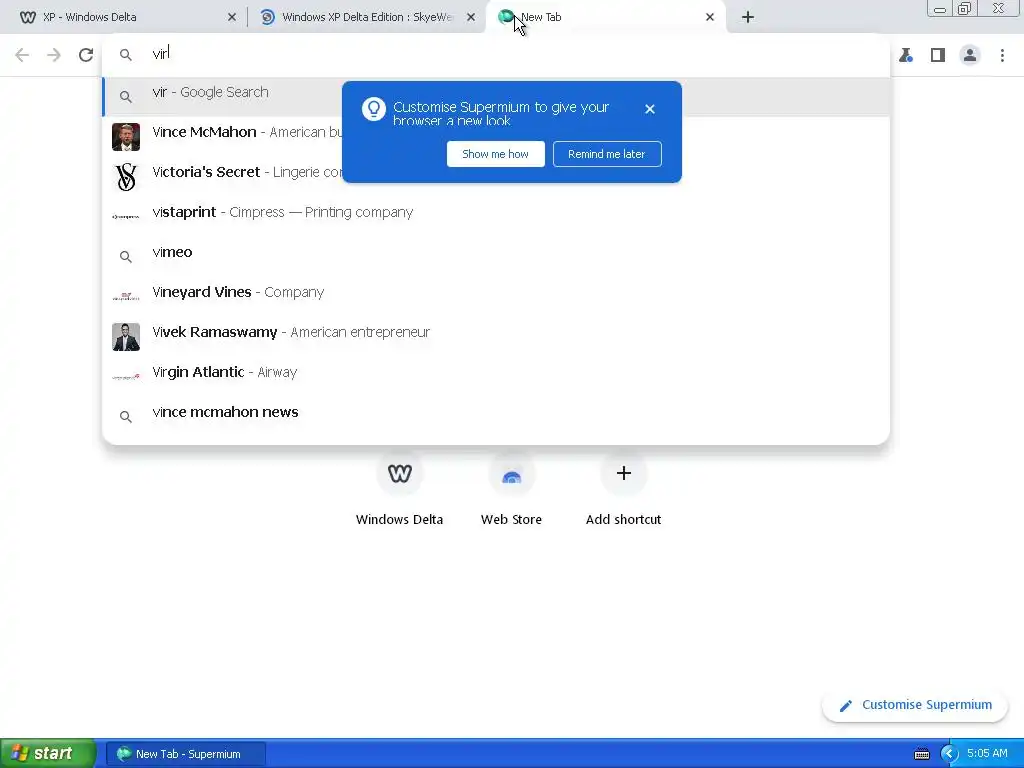Image resolution: width=1024 pixels, height=768 pixels.
Task: Choose 'vince mcmahon news' suggestion
Action: [x=496, y=412]
